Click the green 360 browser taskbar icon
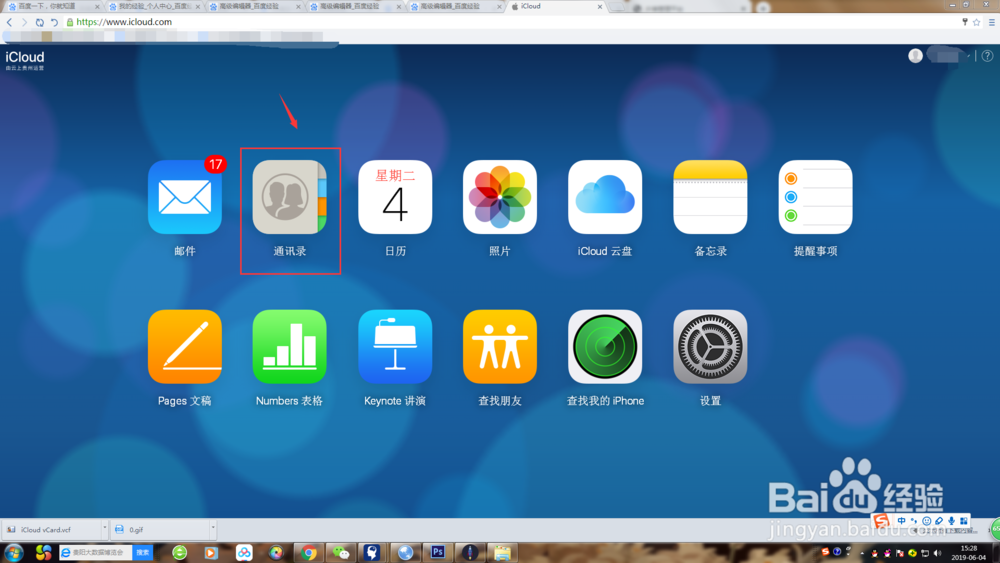Image resolution: width=1000 pixels, height=563 pixels. 180,553
